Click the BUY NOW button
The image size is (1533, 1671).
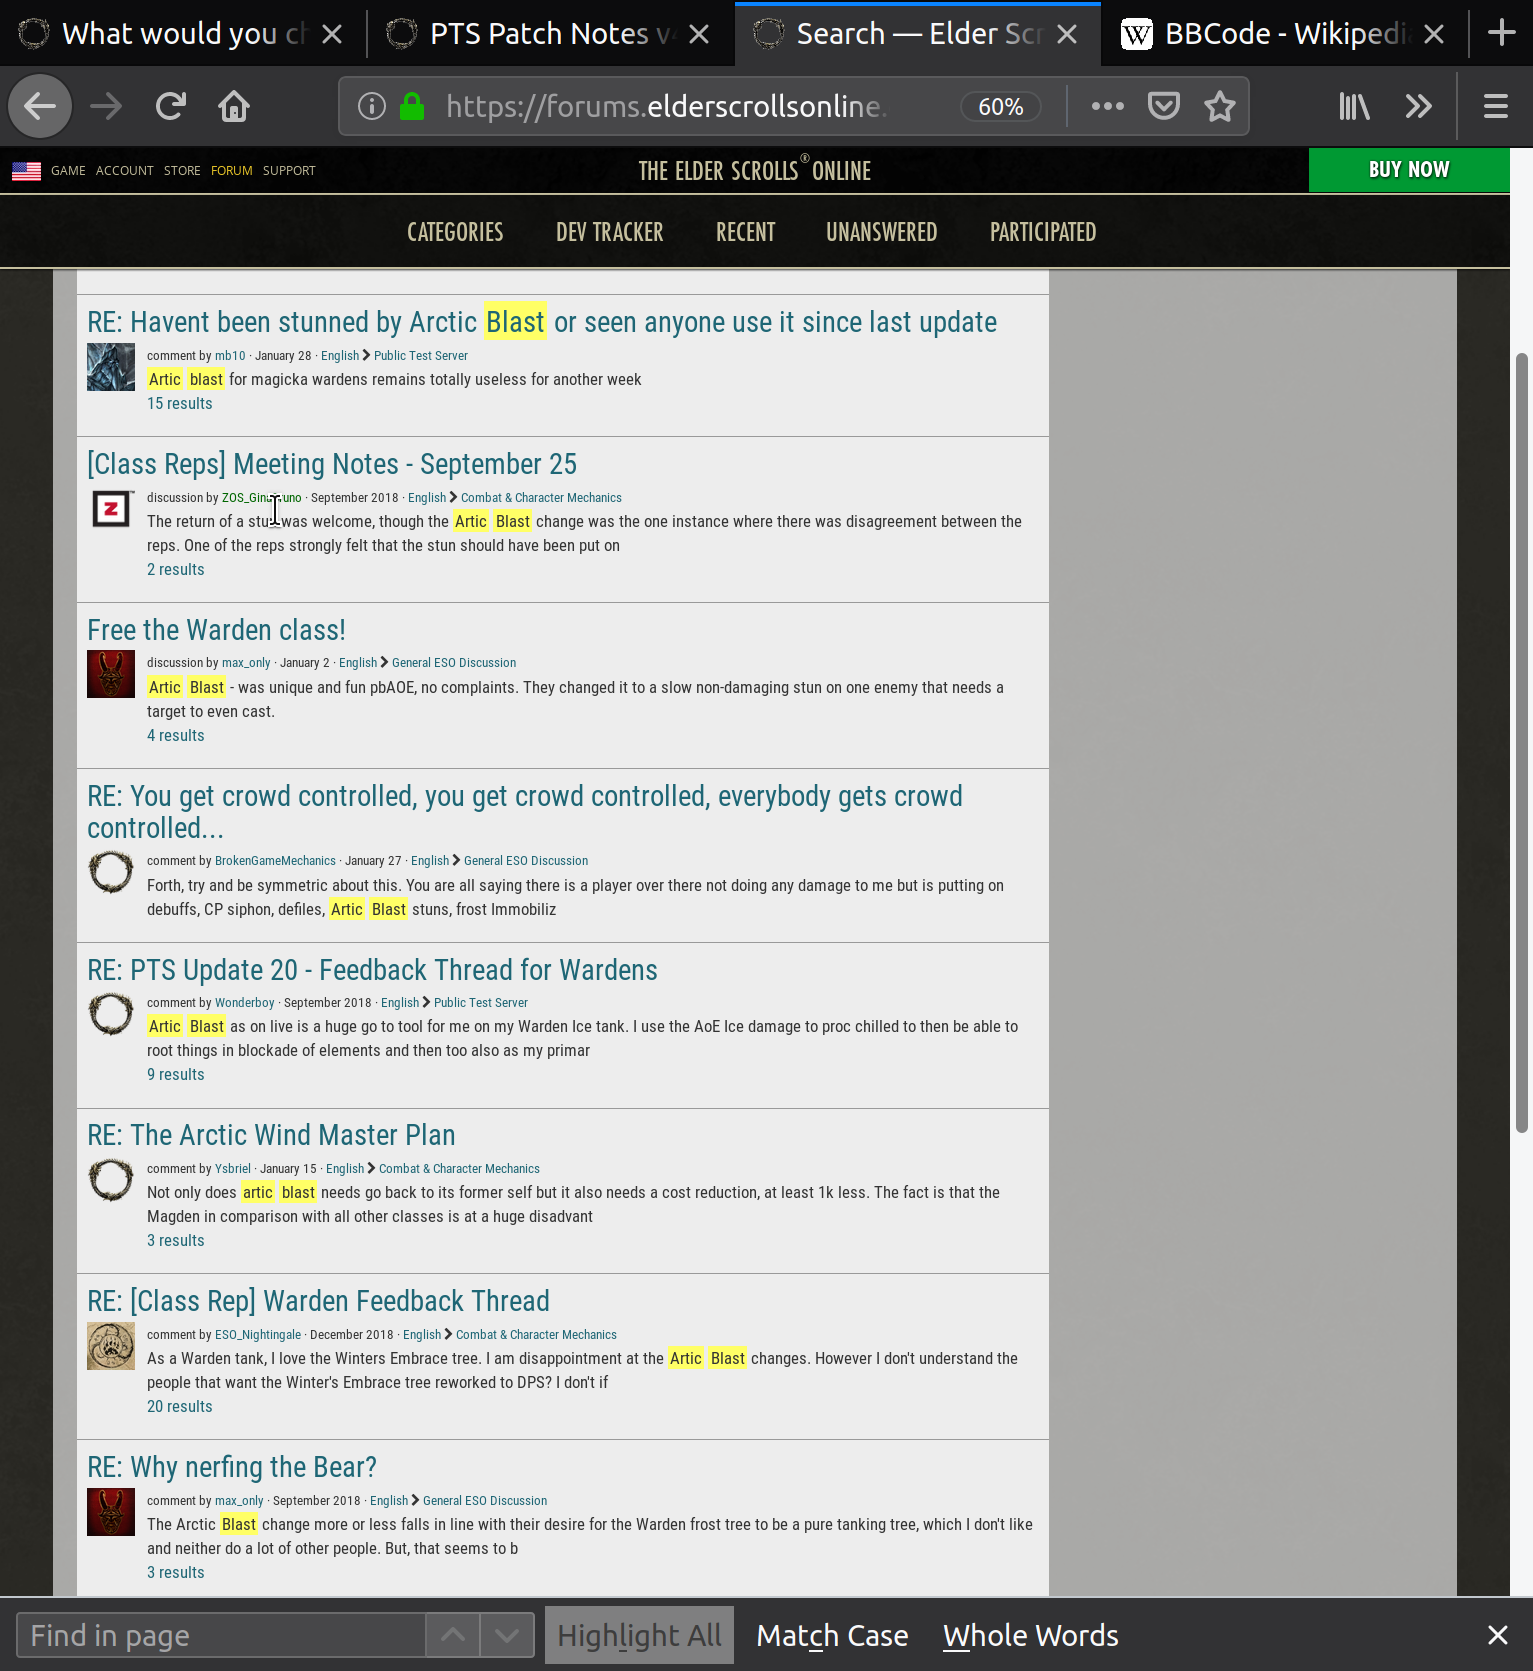(1409, 170)
